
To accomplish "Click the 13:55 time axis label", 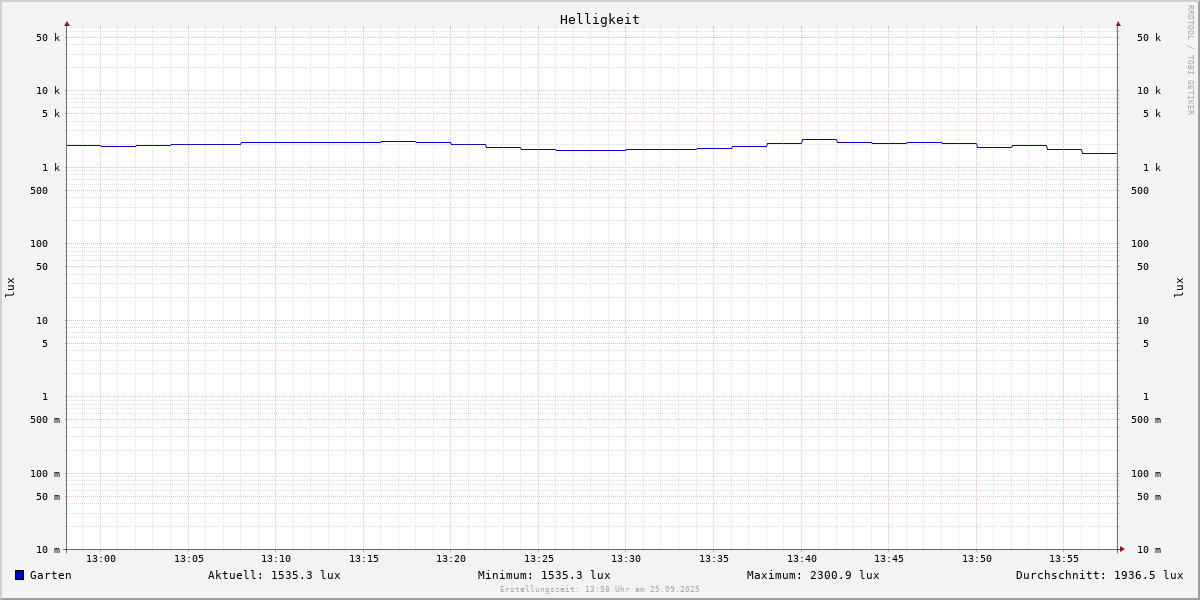I will (1064, 559).
